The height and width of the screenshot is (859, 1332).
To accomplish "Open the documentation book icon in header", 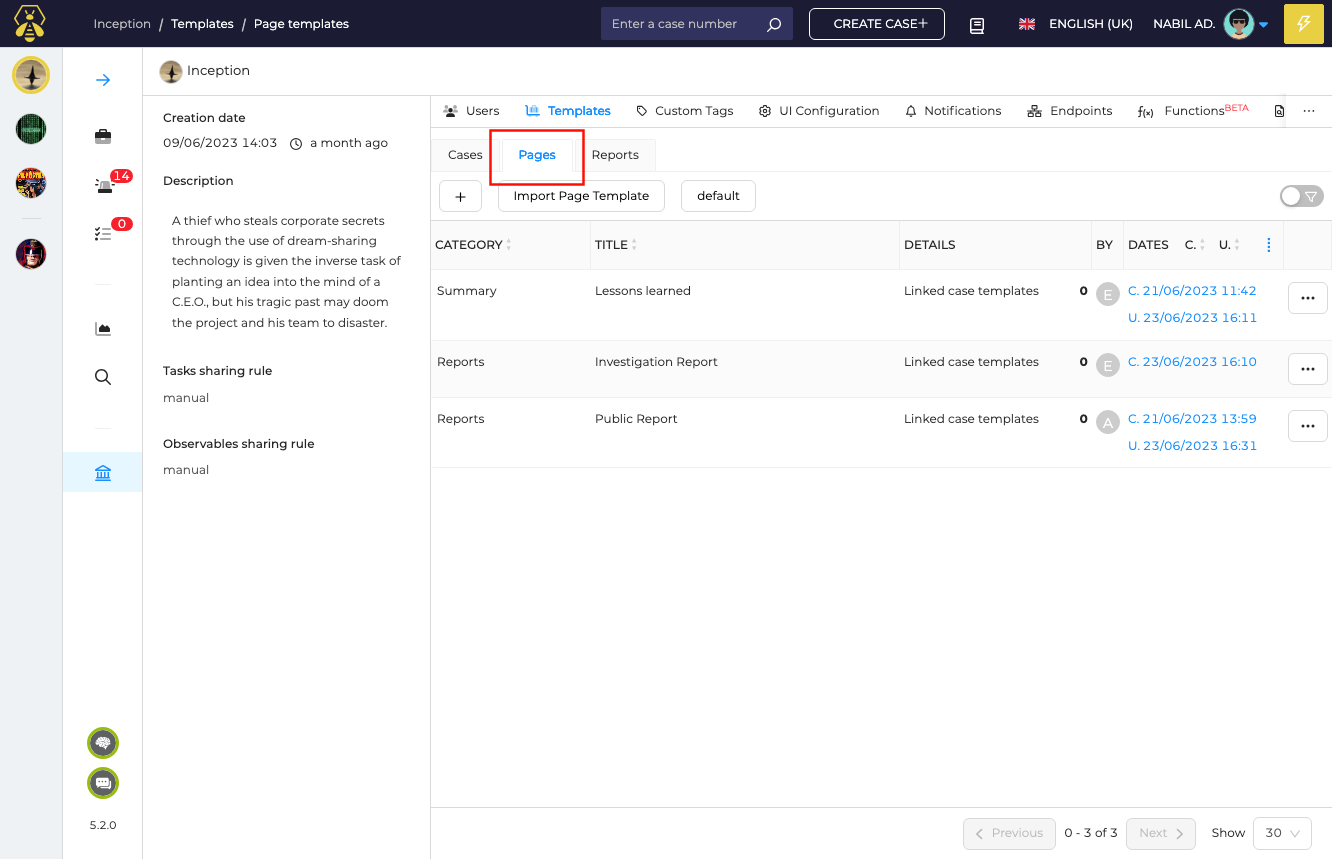I will click(x=977, y=25).
